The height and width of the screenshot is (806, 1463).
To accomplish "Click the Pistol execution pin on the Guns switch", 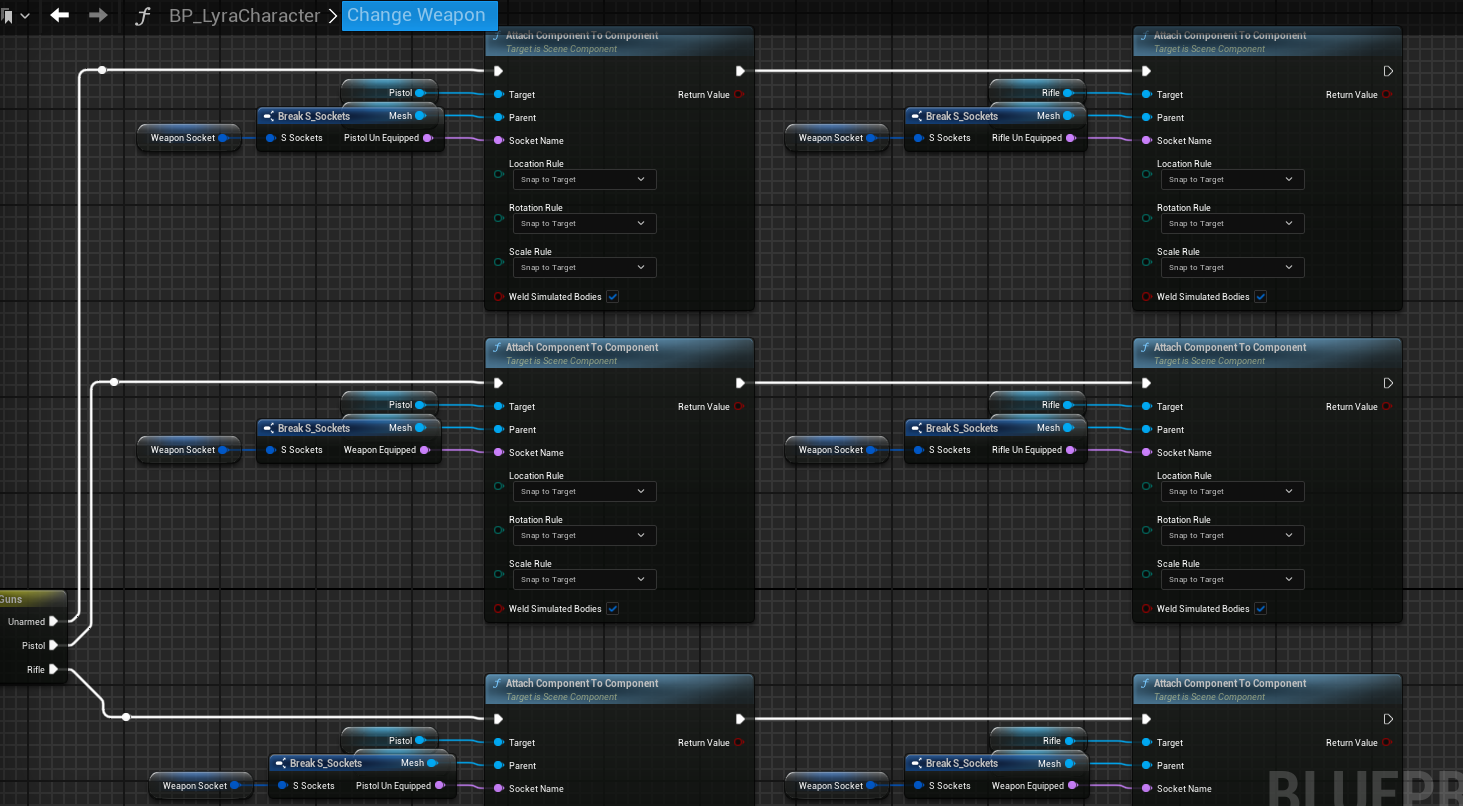I will pyautogui.click(x=54, y=645).
